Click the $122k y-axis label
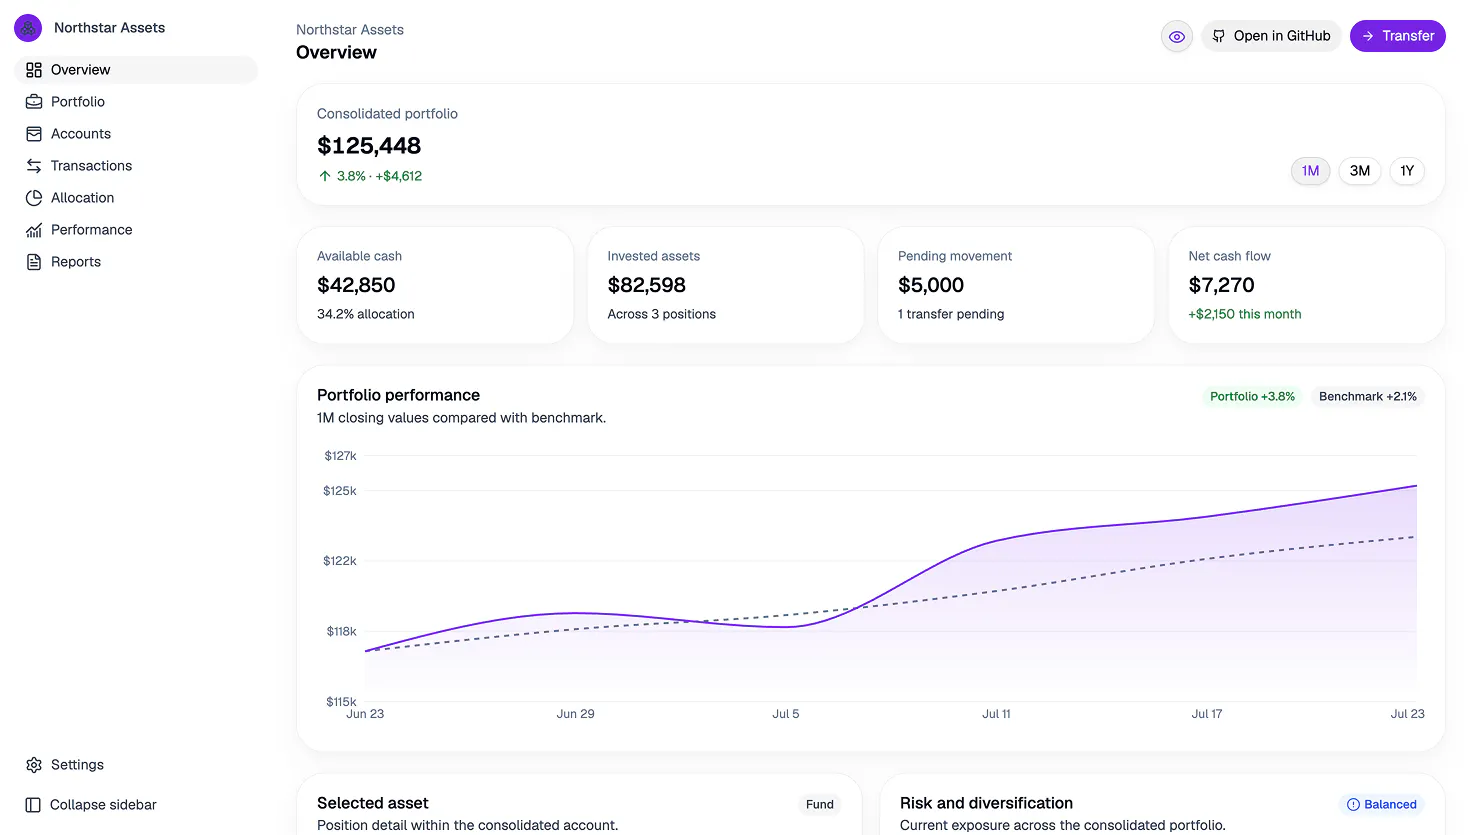1470x835 pixels. coord(340,561)
